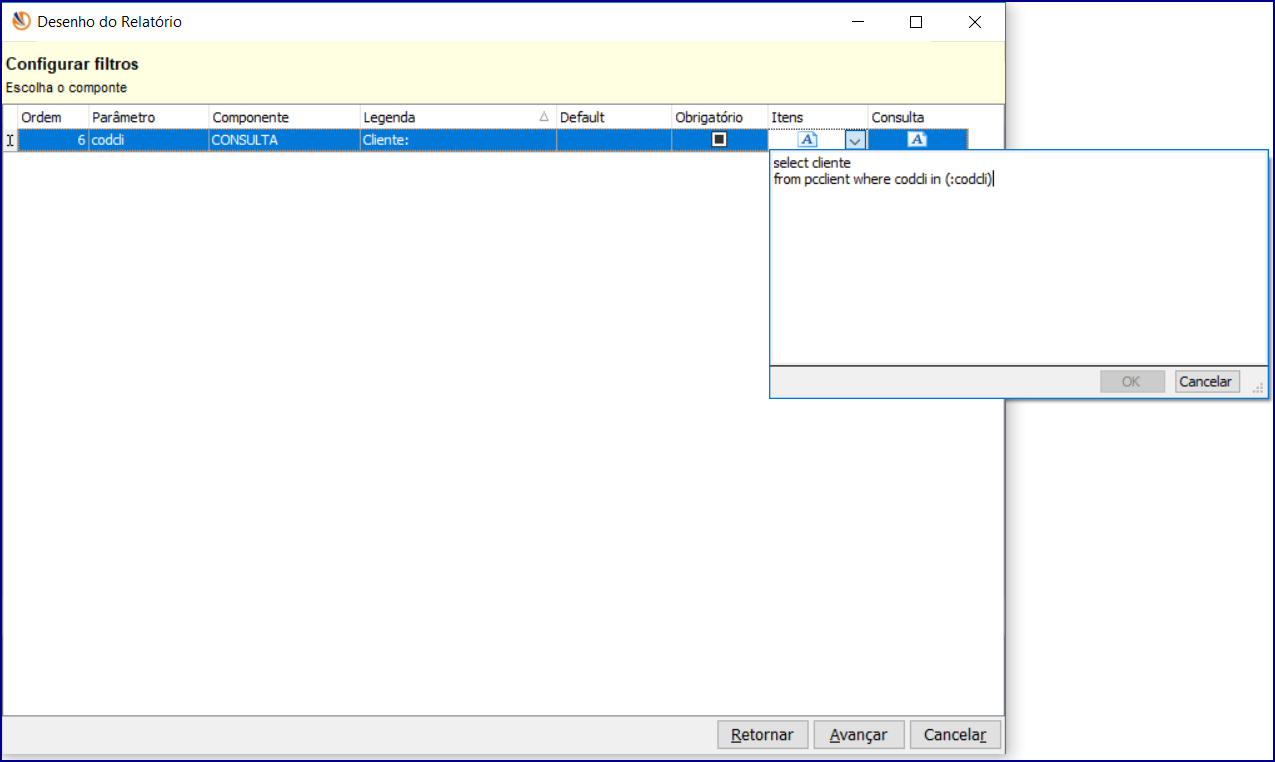Click the app logo icon in title bar
This screenshot has height=762, width=1275.
(21, 21)
